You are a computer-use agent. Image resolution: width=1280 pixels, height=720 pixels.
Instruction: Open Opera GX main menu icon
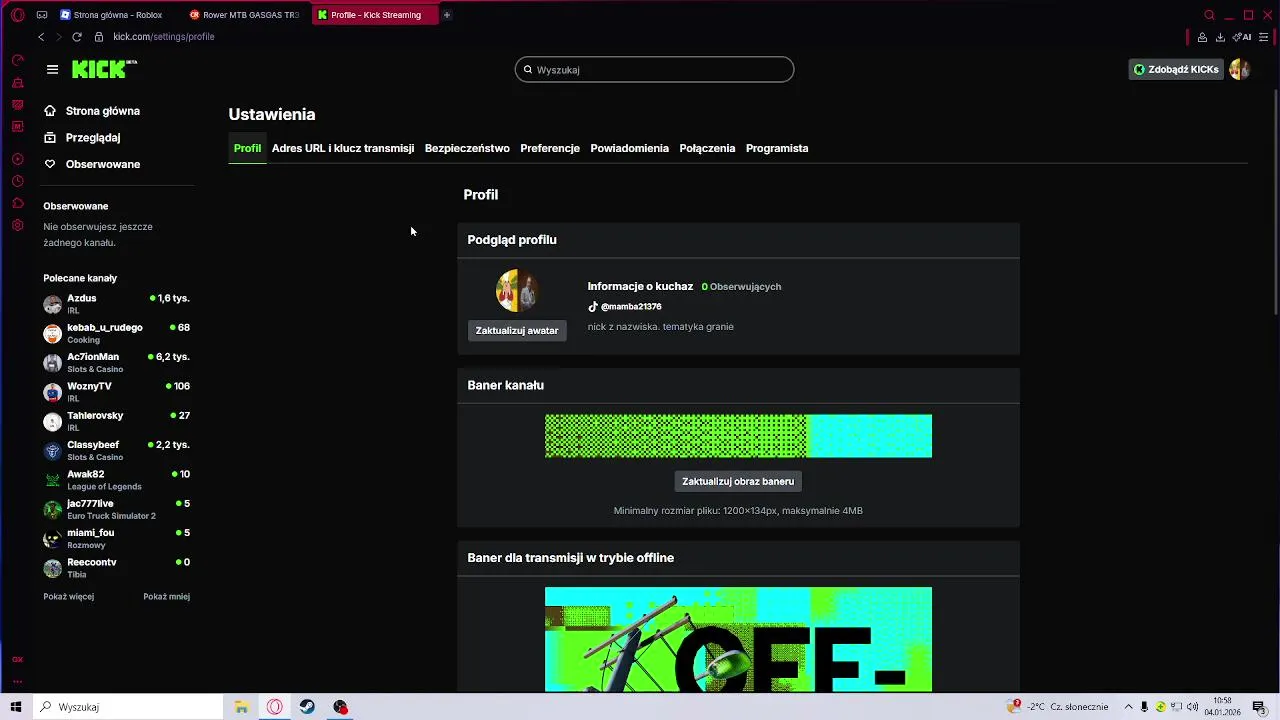coord(17,15)
